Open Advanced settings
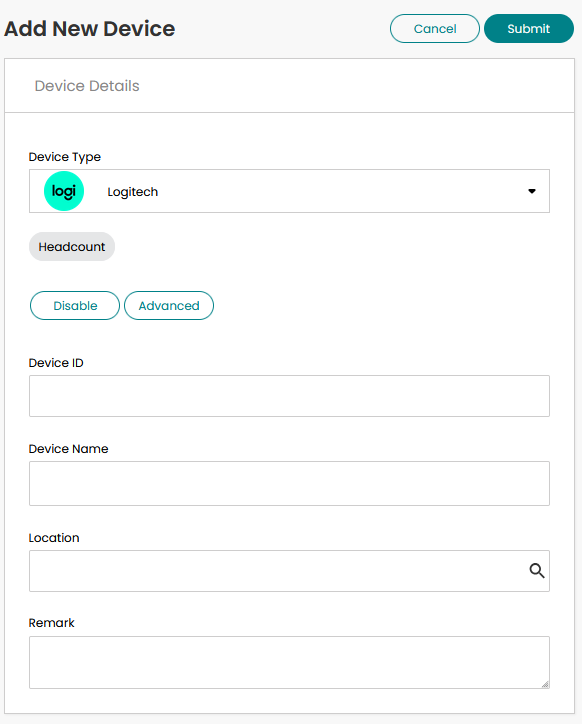Screen dimensions: 582x724 coord(169,306)
